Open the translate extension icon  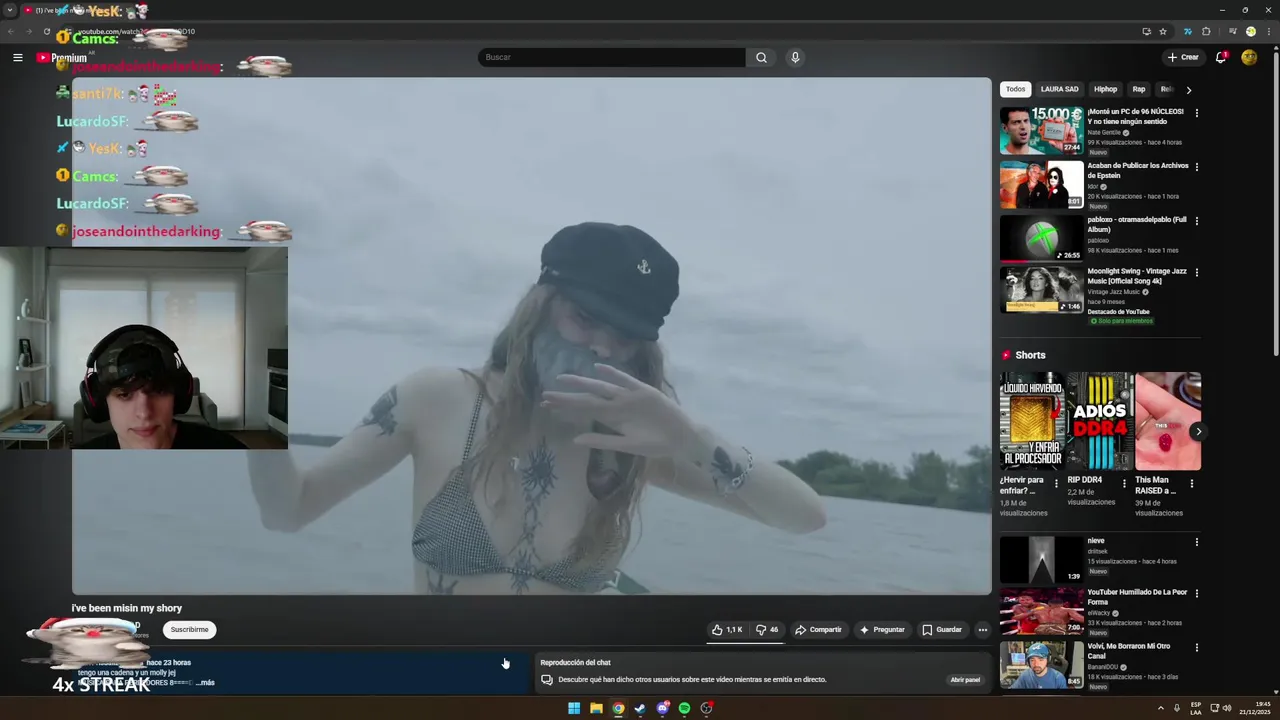(x=1188, y=31)
